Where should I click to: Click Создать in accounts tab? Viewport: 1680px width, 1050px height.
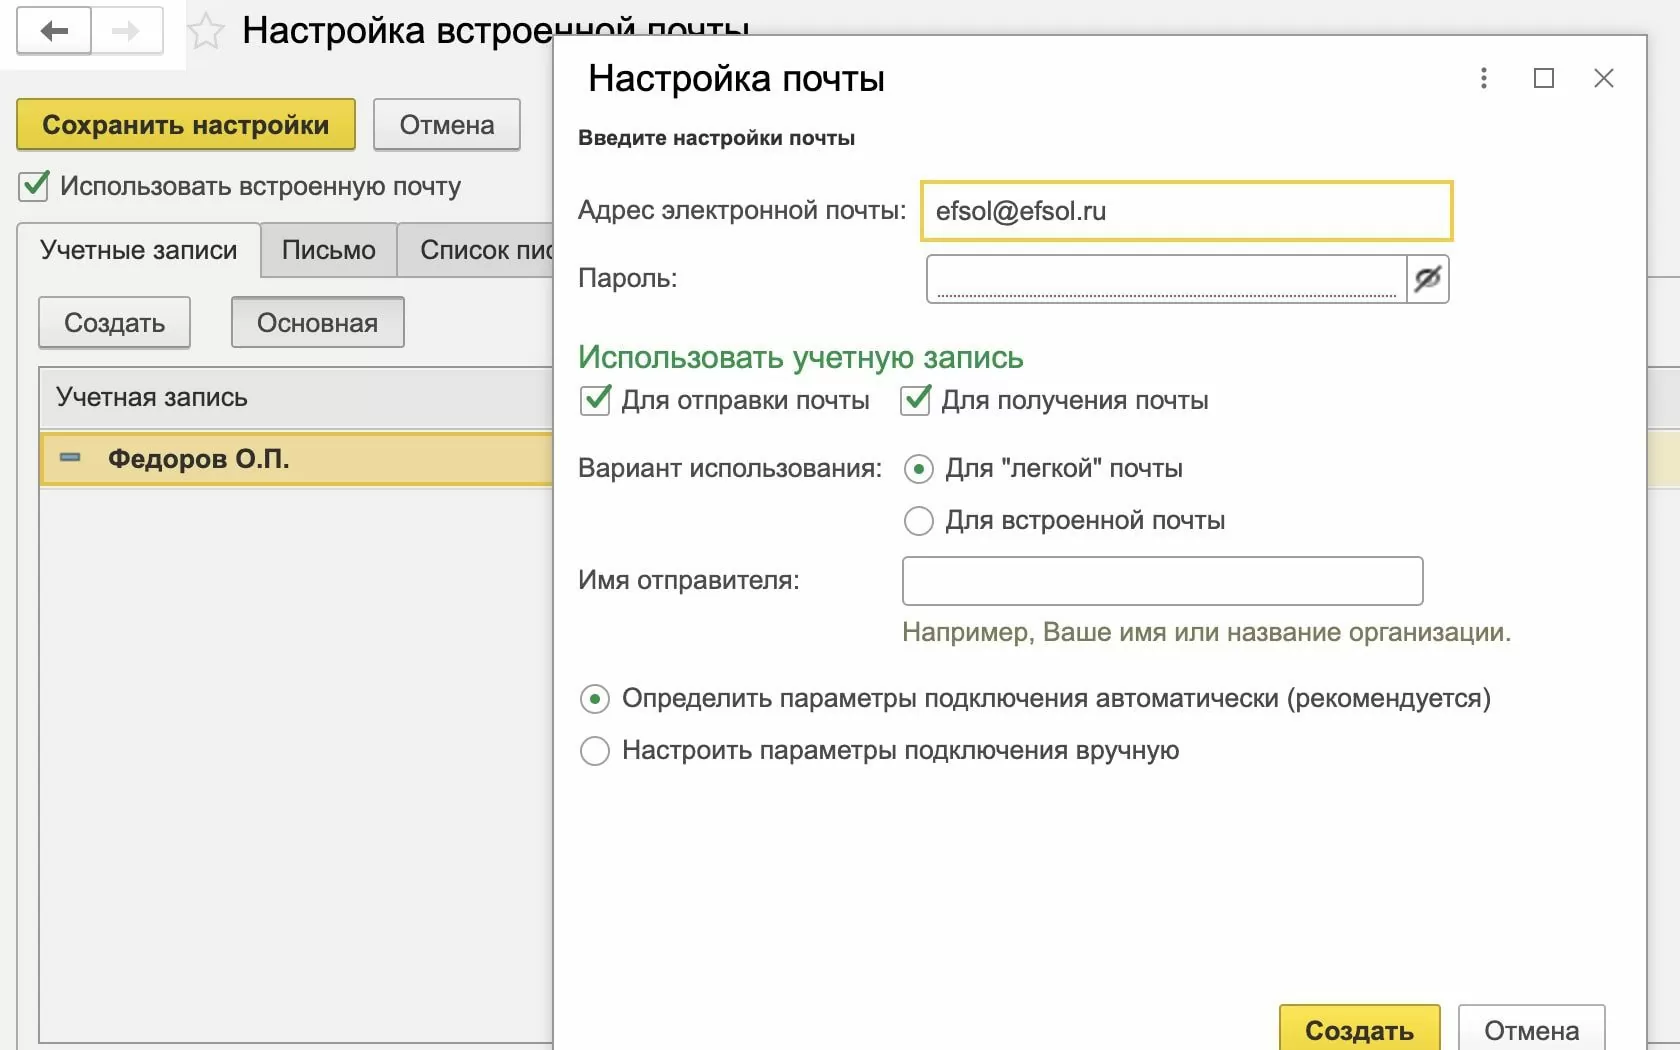(115, 322)
